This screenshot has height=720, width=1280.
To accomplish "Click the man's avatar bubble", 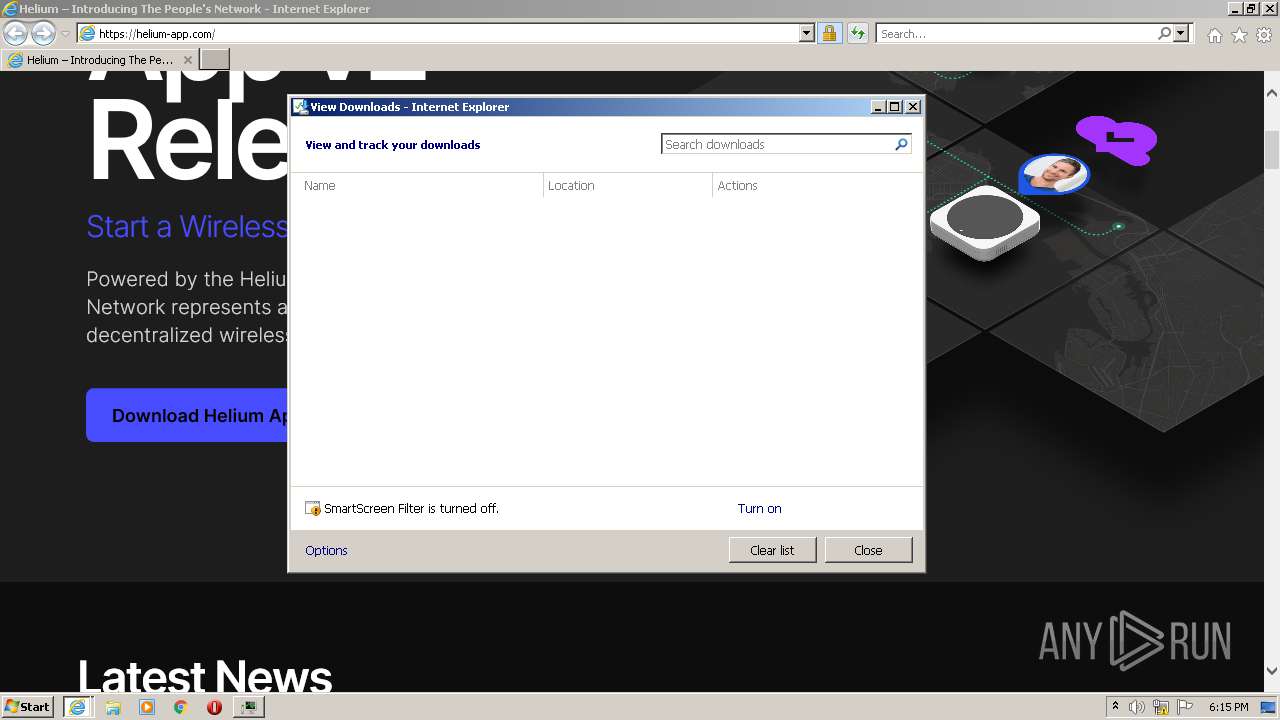I will pos(1054,176).
